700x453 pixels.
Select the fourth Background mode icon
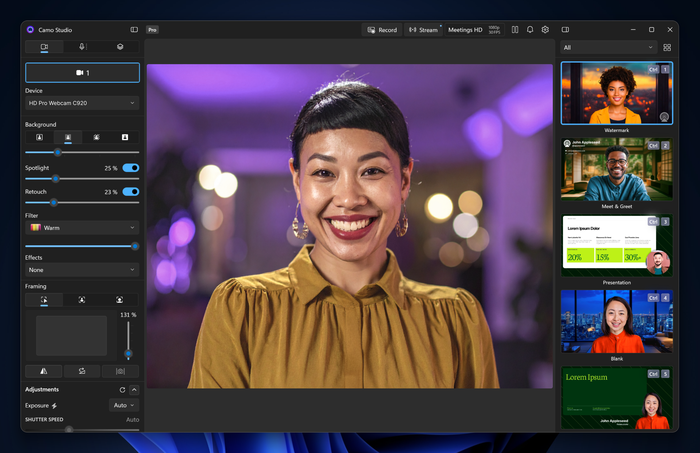(125, 137)
